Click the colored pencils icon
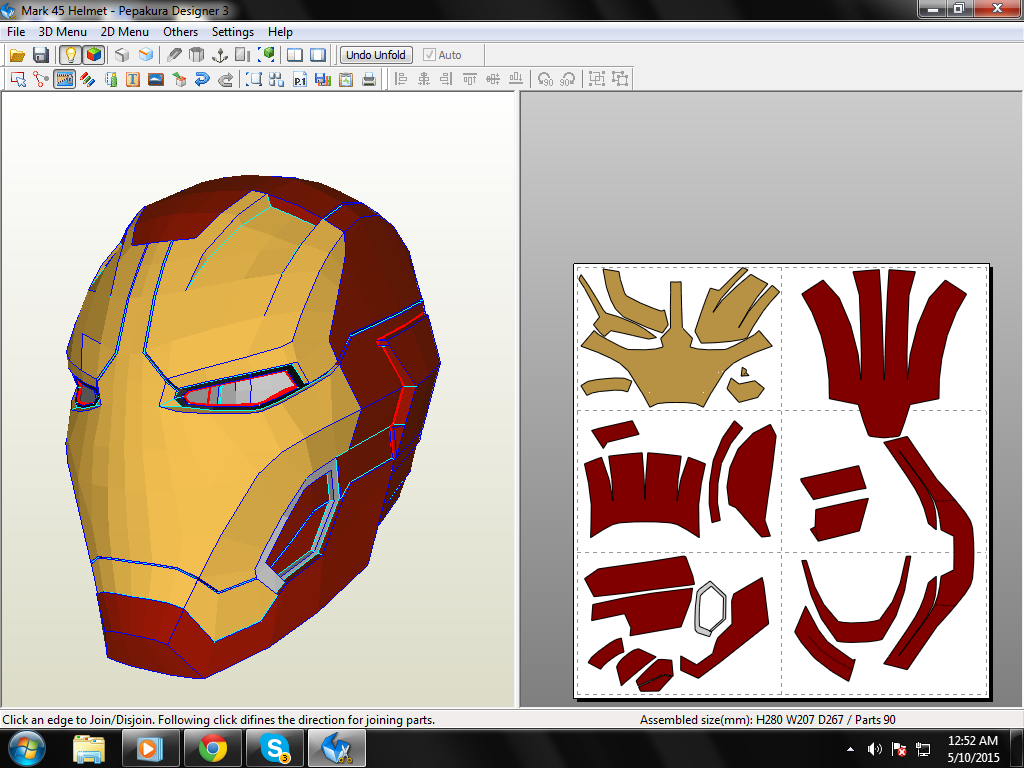The image size is (1024, 768). coord(88,79)
